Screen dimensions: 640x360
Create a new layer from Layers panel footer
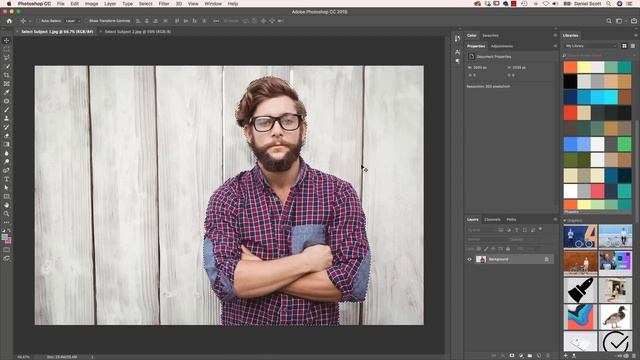point(539,356)
